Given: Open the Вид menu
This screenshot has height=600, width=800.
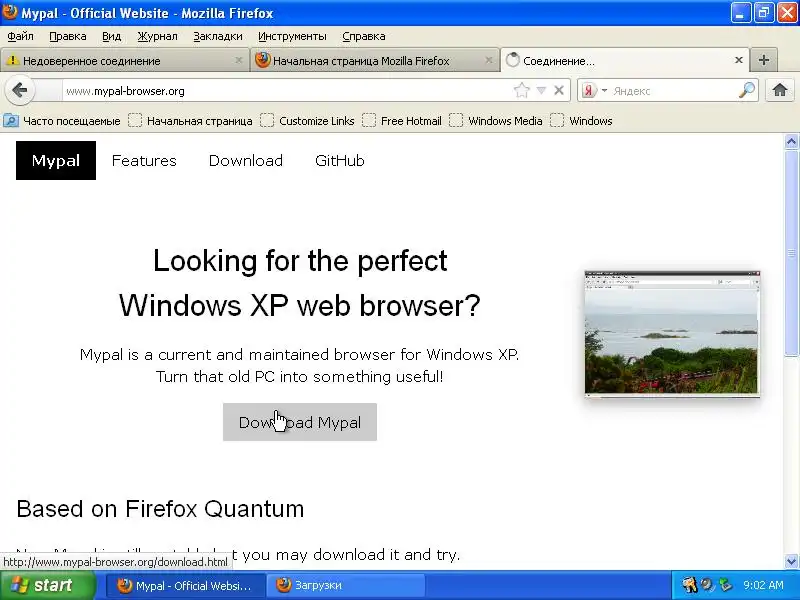Looking at the screenshot, I should point(111,36).
